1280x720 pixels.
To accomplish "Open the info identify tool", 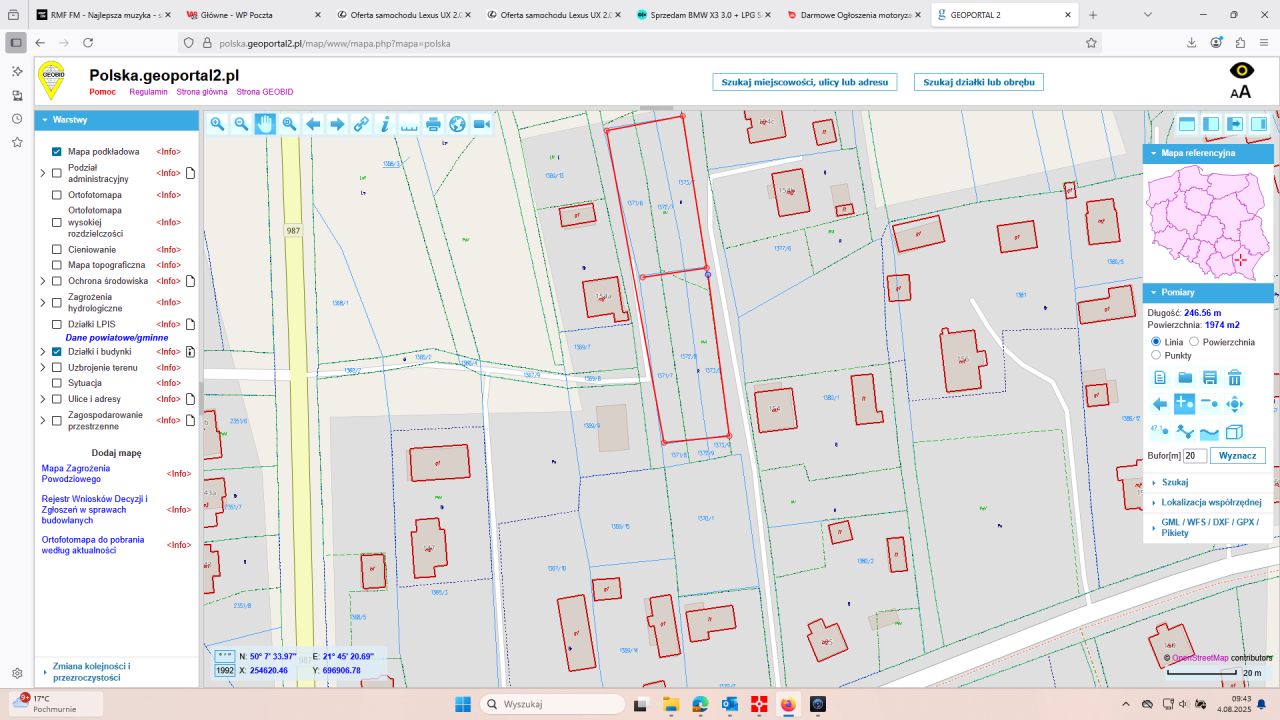I will (385, 124).
